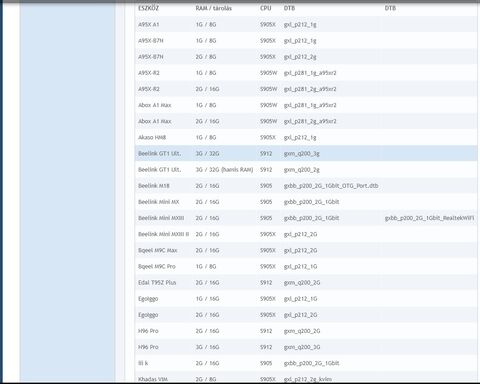Viewport: 480px width, 384px height.
Task: Click S905 in the Beelink Mini MX row
Action: click(266, 202)
